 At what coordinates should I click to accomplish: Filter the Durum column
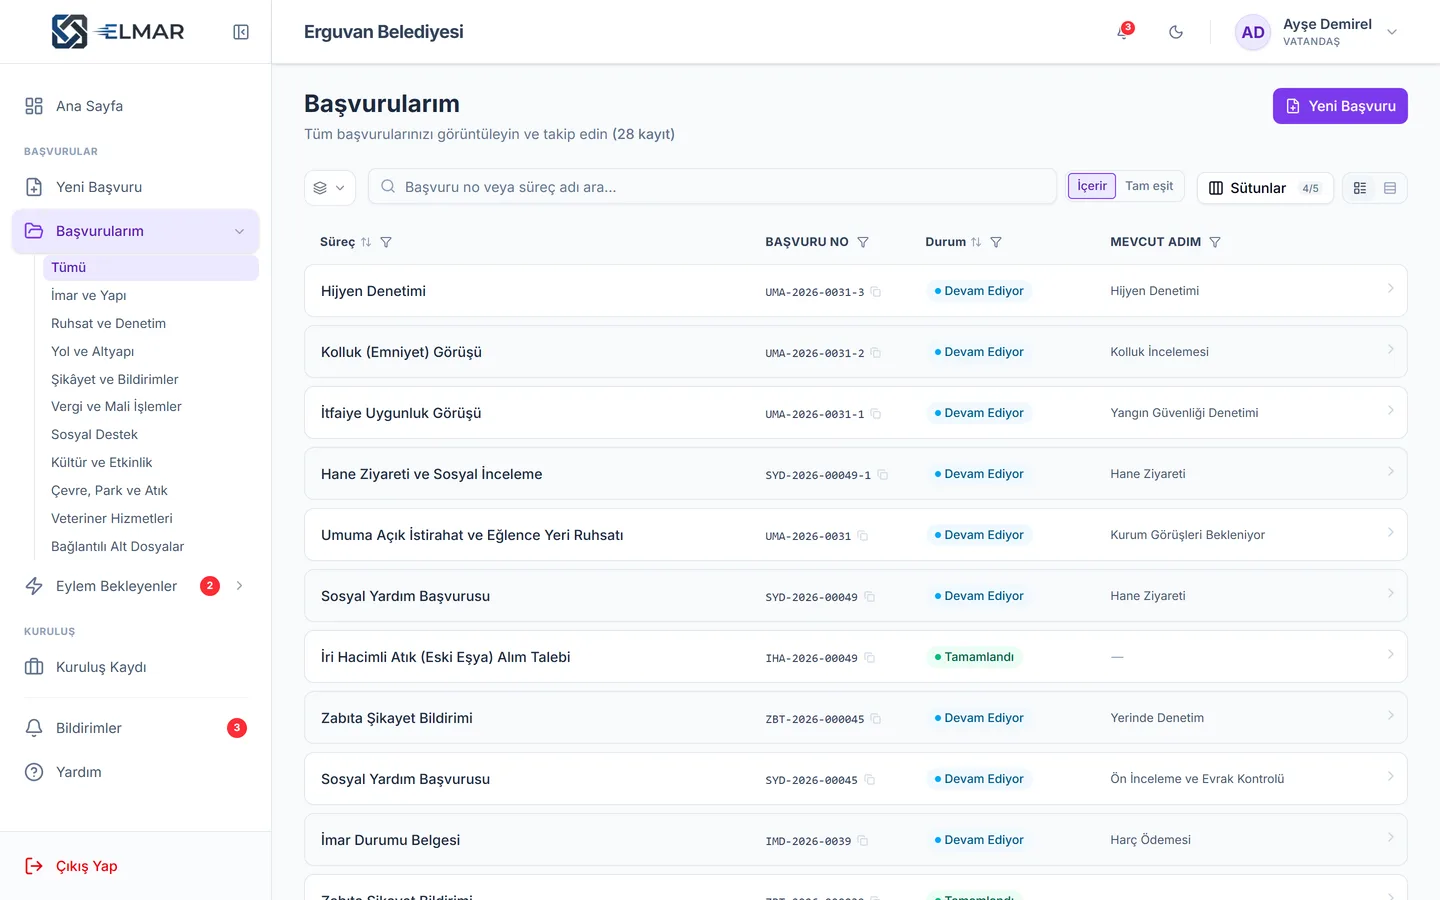click(x=996, y=242)
